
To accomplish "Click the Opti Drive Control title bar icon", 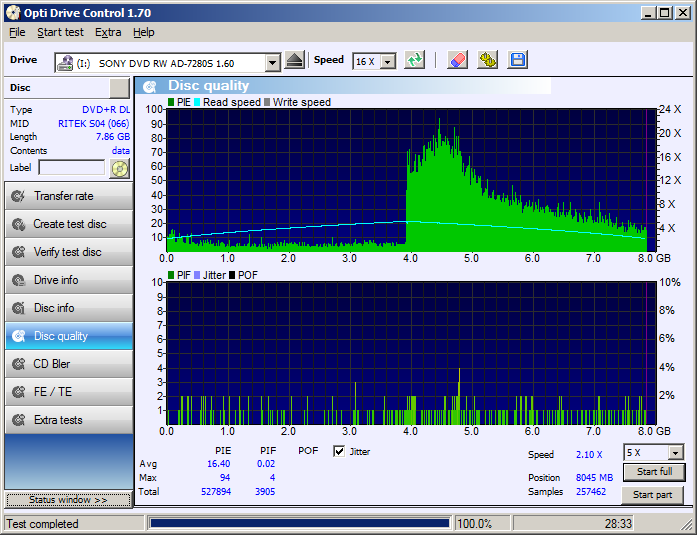I will tap(13, 13).
